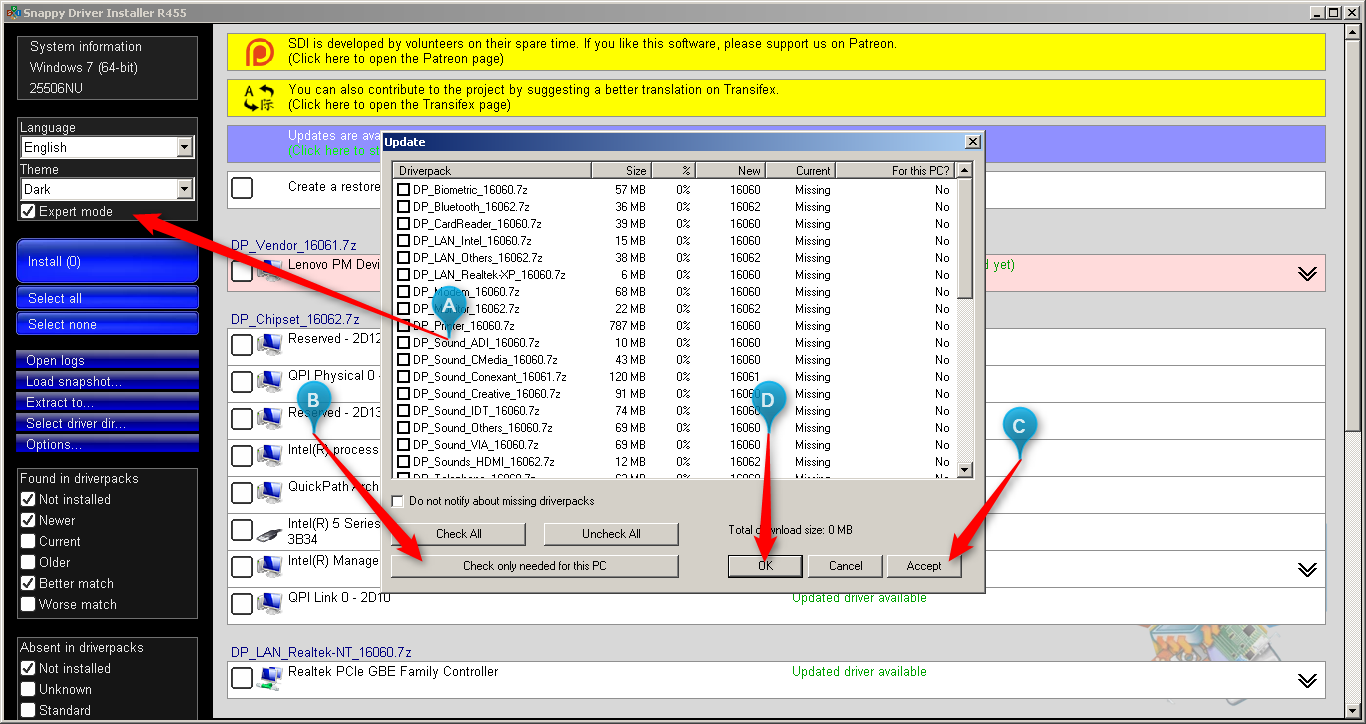Click the QPI Link 0 device icon

269,604
